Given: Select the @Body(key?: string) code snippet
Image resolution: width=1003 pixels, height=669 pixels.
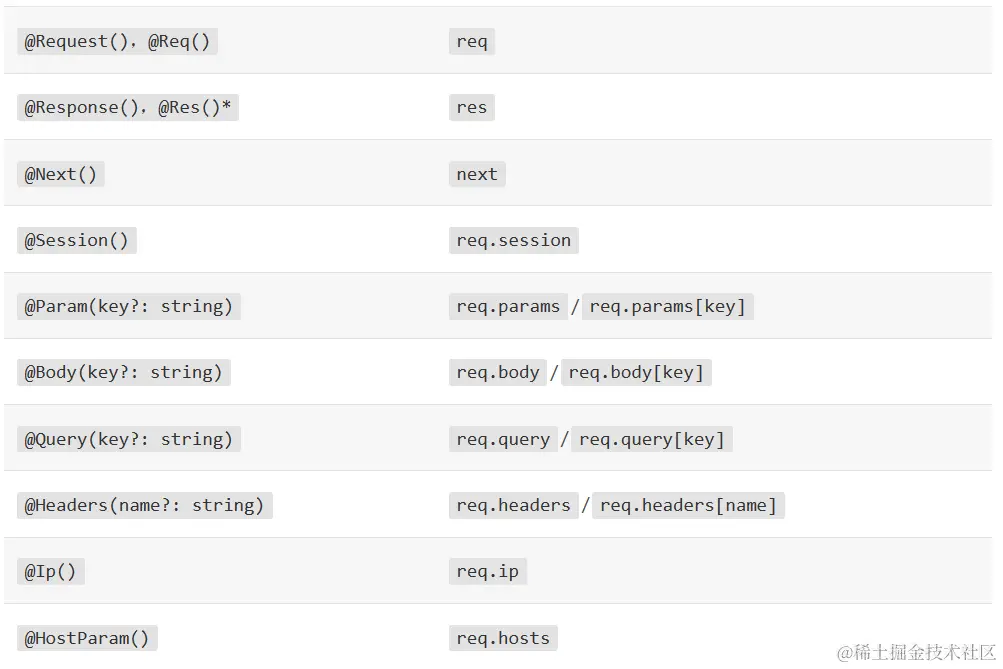Looking at the screenshot, I should pyautogui.click(x=124, y=372).
